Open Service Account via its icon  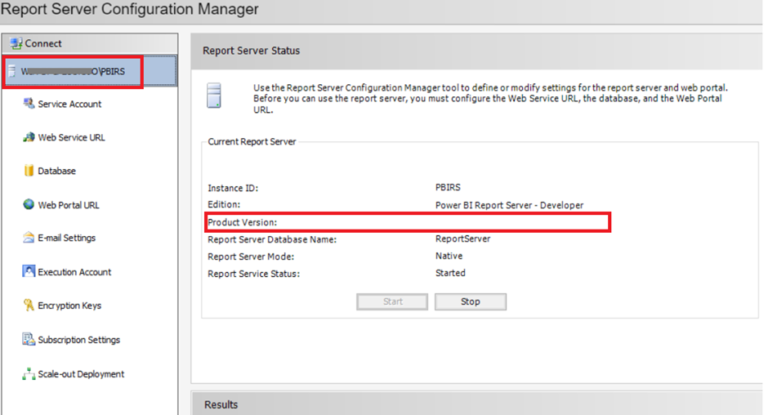coord(29,104)
